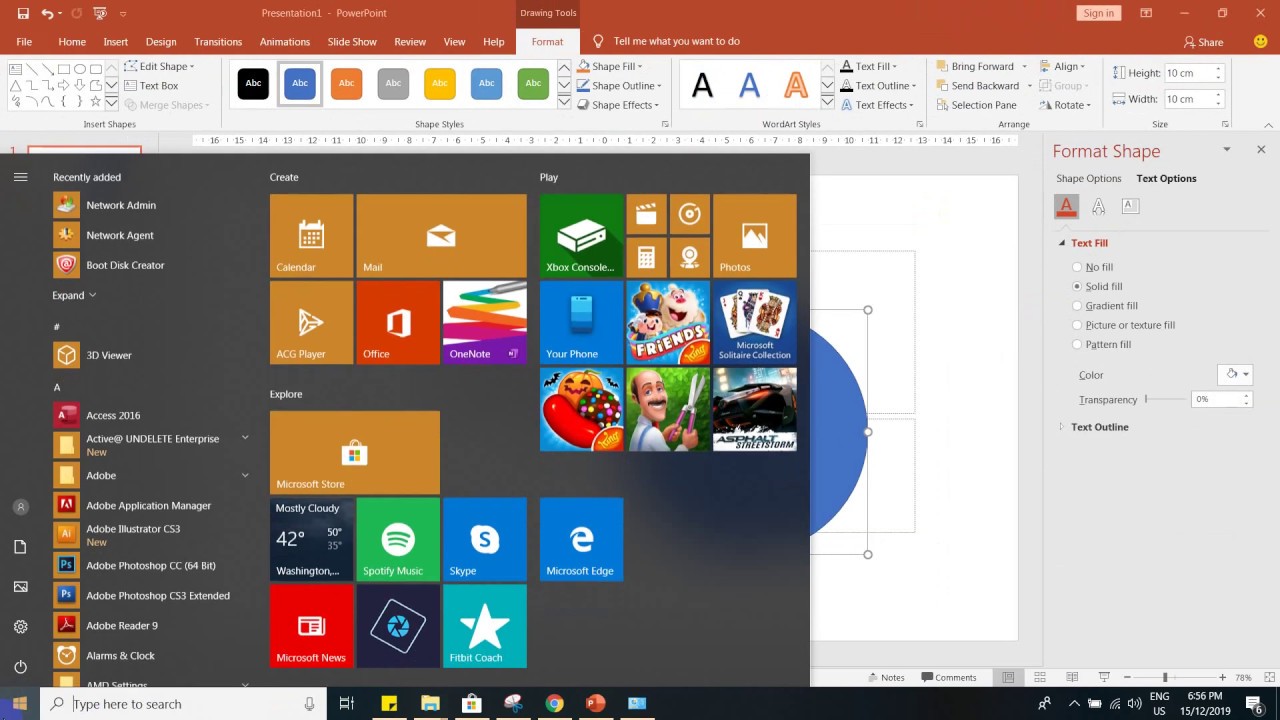Open the OneNote tile
1280x720 pixels.
tap(485, 322)
